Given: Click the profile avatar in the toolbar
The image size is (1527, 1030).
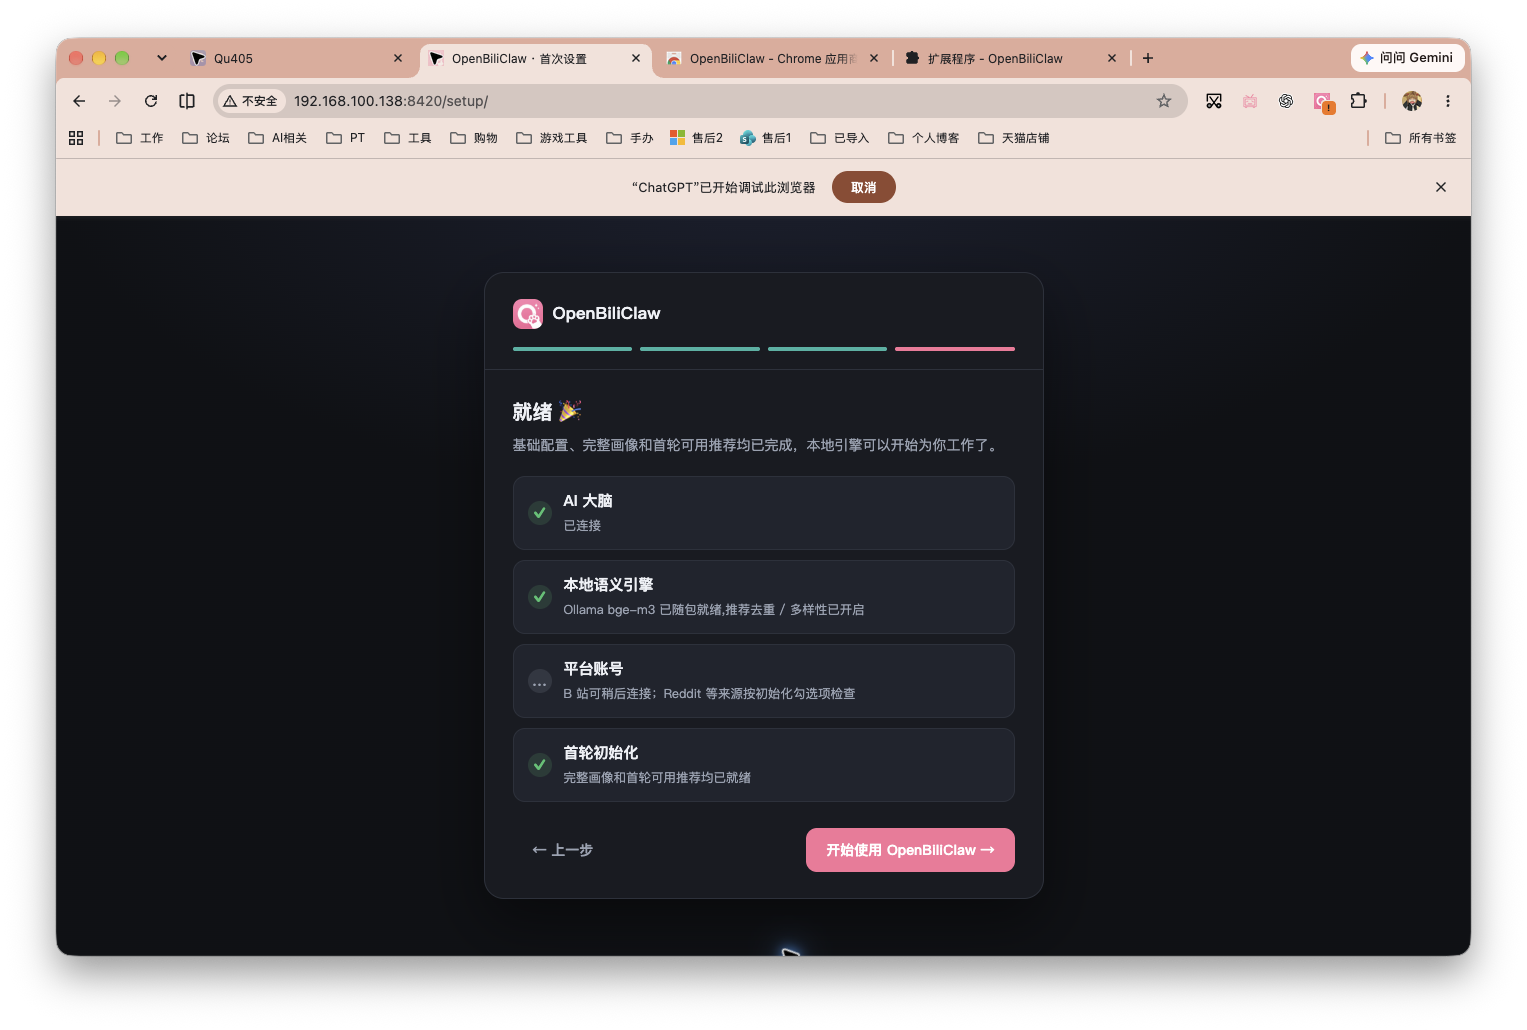Looking at the screenshot, I should pos(1412,101).
